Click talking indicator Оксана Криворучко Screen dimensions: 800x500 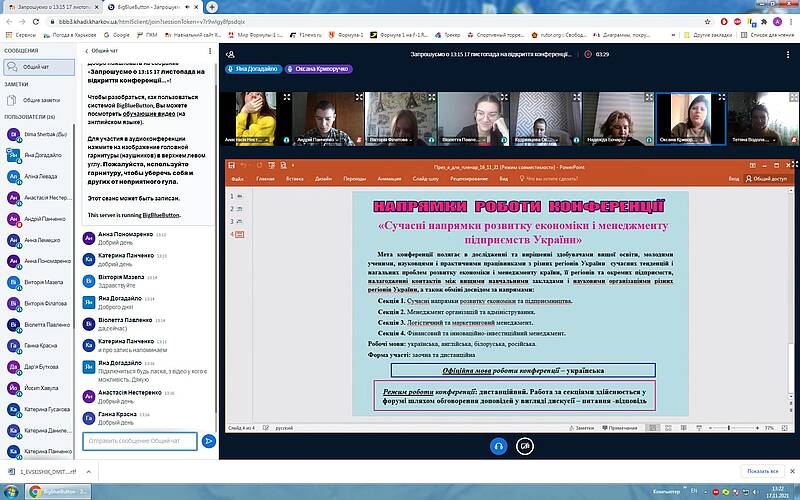(319, 69)
